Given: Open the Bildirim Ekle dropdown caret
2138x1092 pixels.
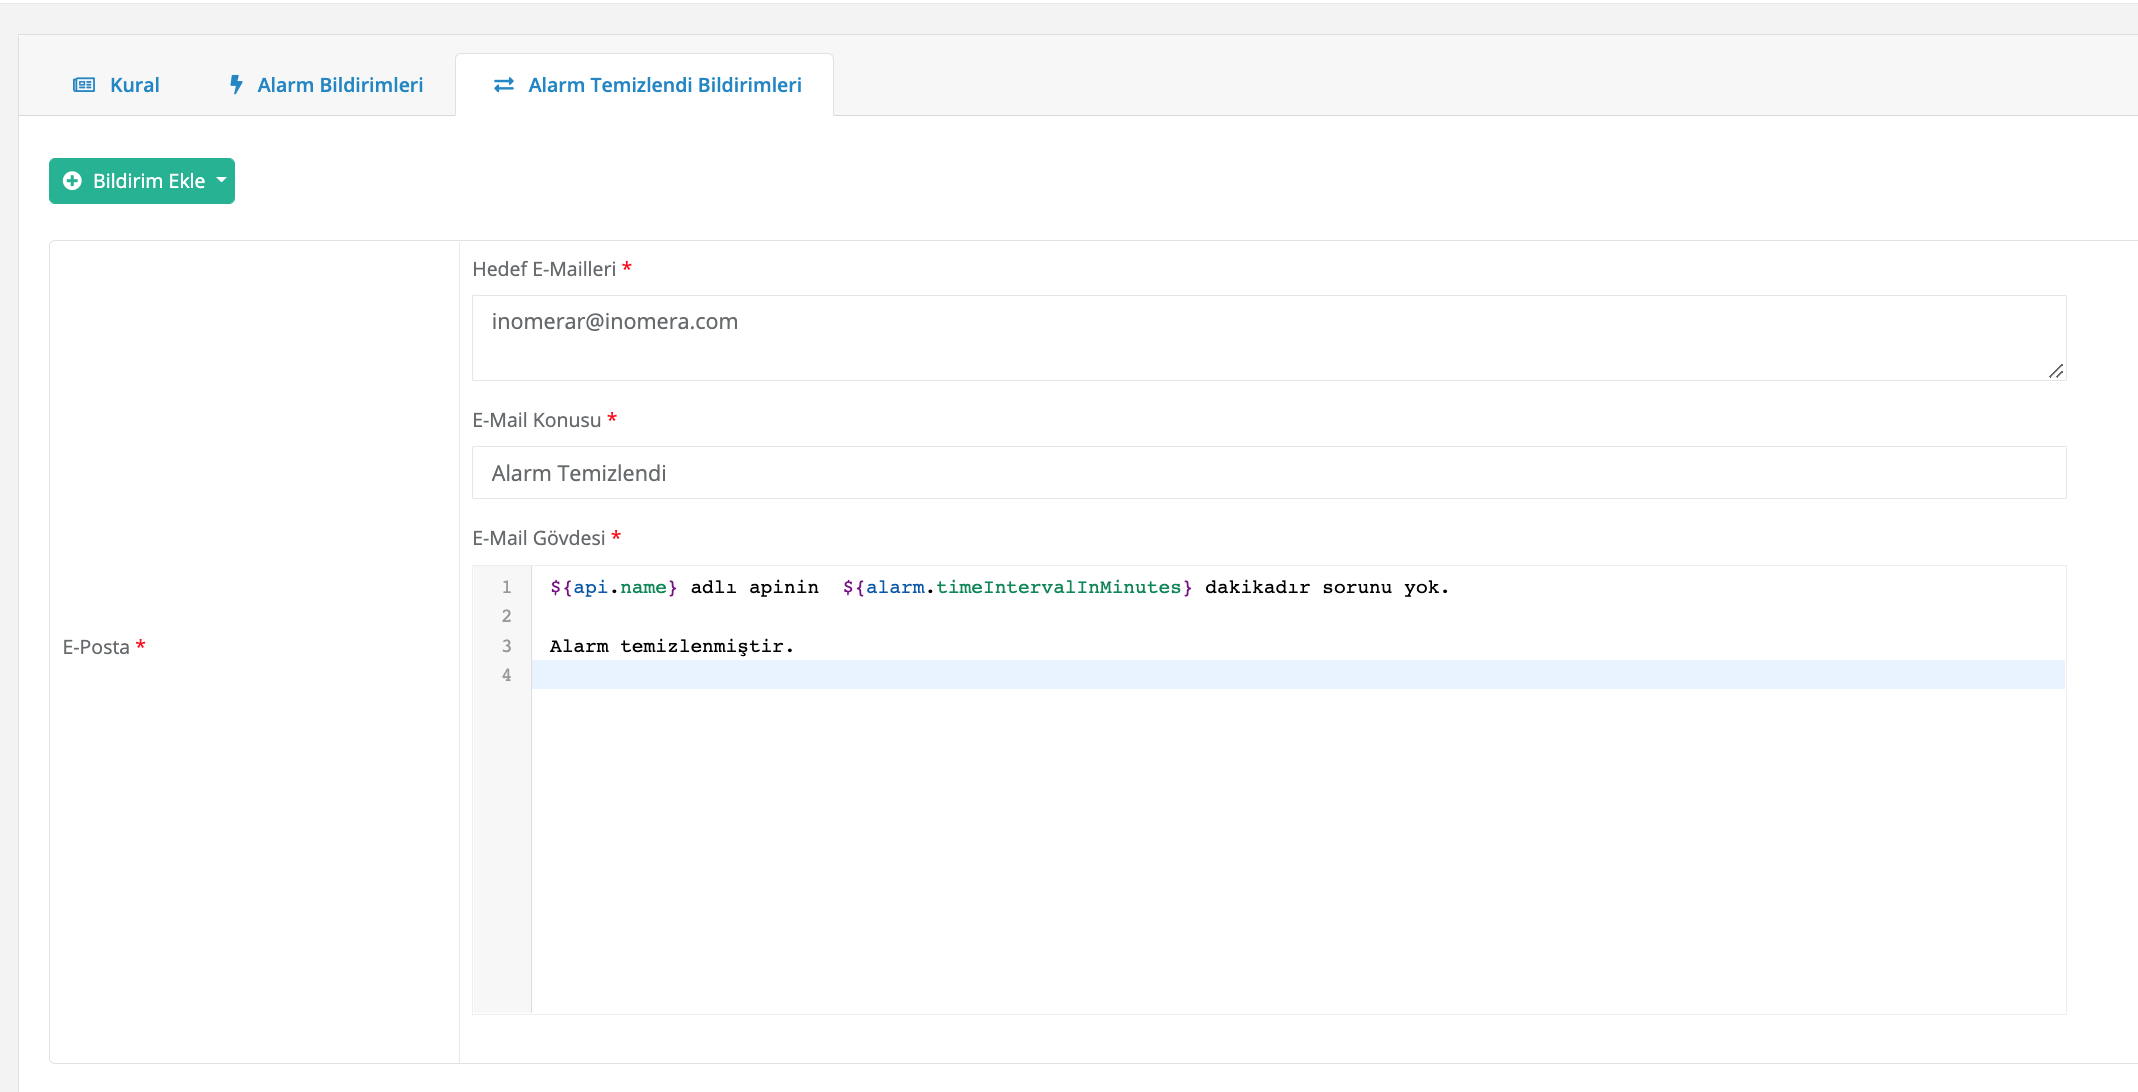Looking at the screenshot, I should point(221,181).
